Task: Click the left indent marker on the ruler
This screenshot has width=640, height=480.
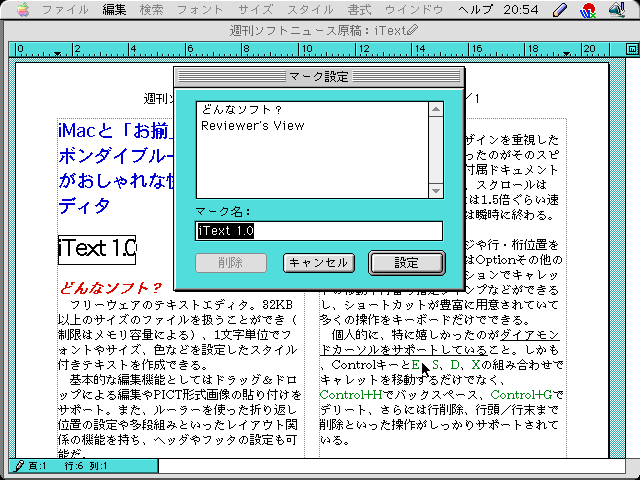Action: pos(58,53)
